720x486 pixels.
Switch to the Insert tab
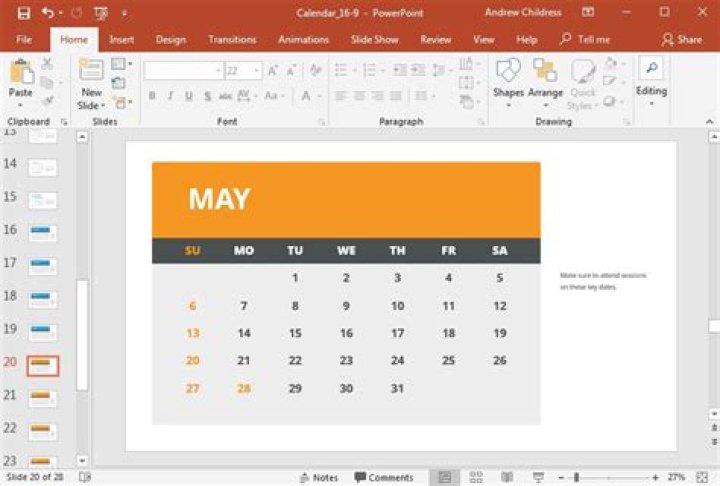pos(122,40)
